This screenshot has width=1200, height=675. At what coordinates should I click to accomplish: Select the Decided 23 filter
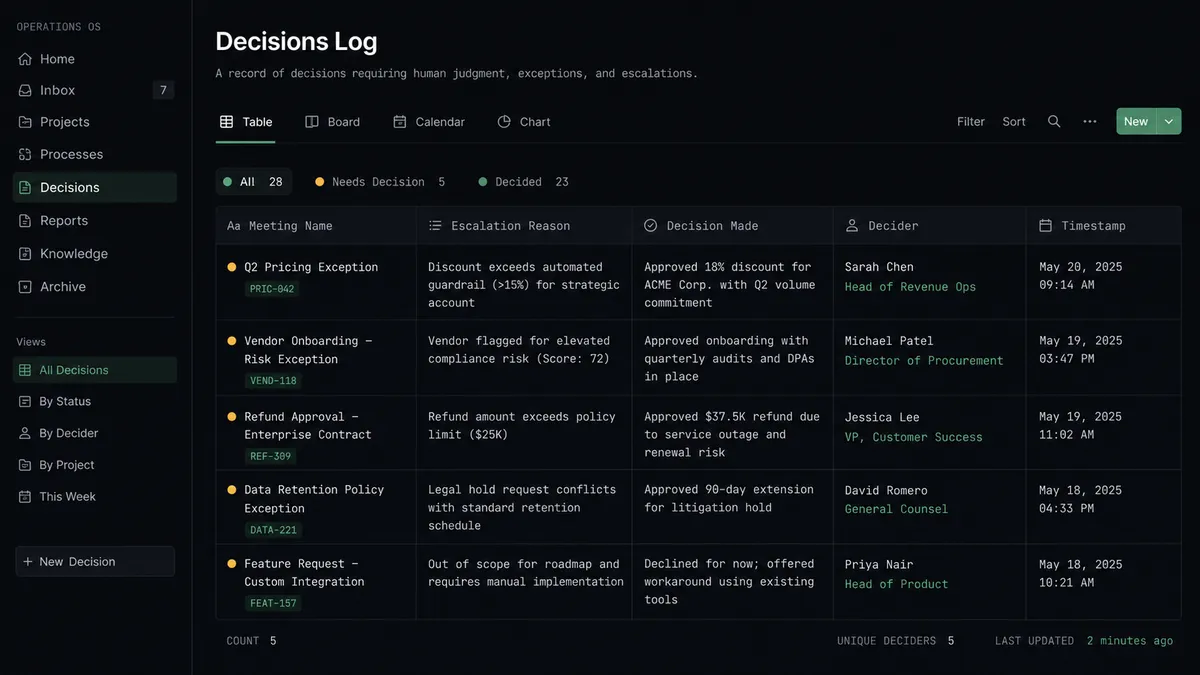click(523, 182)
